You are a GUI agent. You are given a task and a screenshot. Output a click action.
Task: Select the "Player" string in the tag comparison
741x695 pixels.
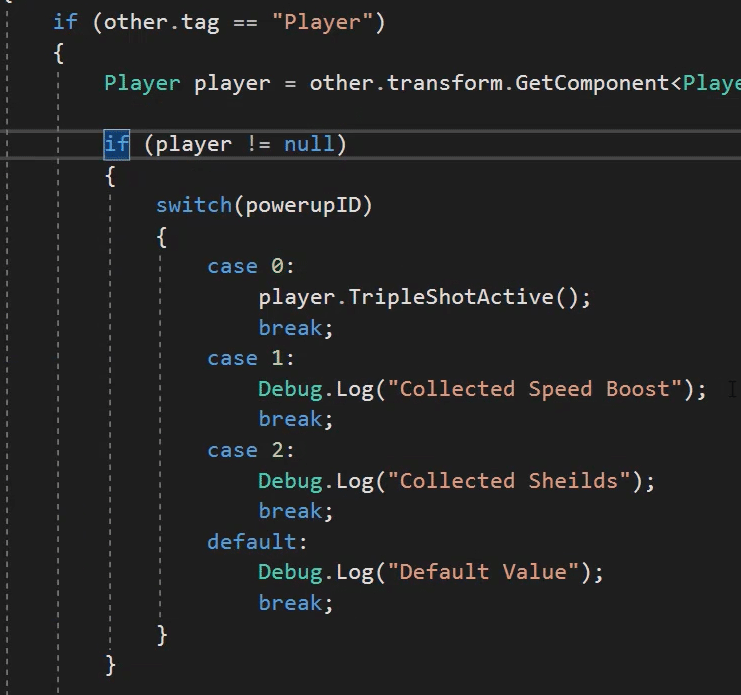[323, 22]
